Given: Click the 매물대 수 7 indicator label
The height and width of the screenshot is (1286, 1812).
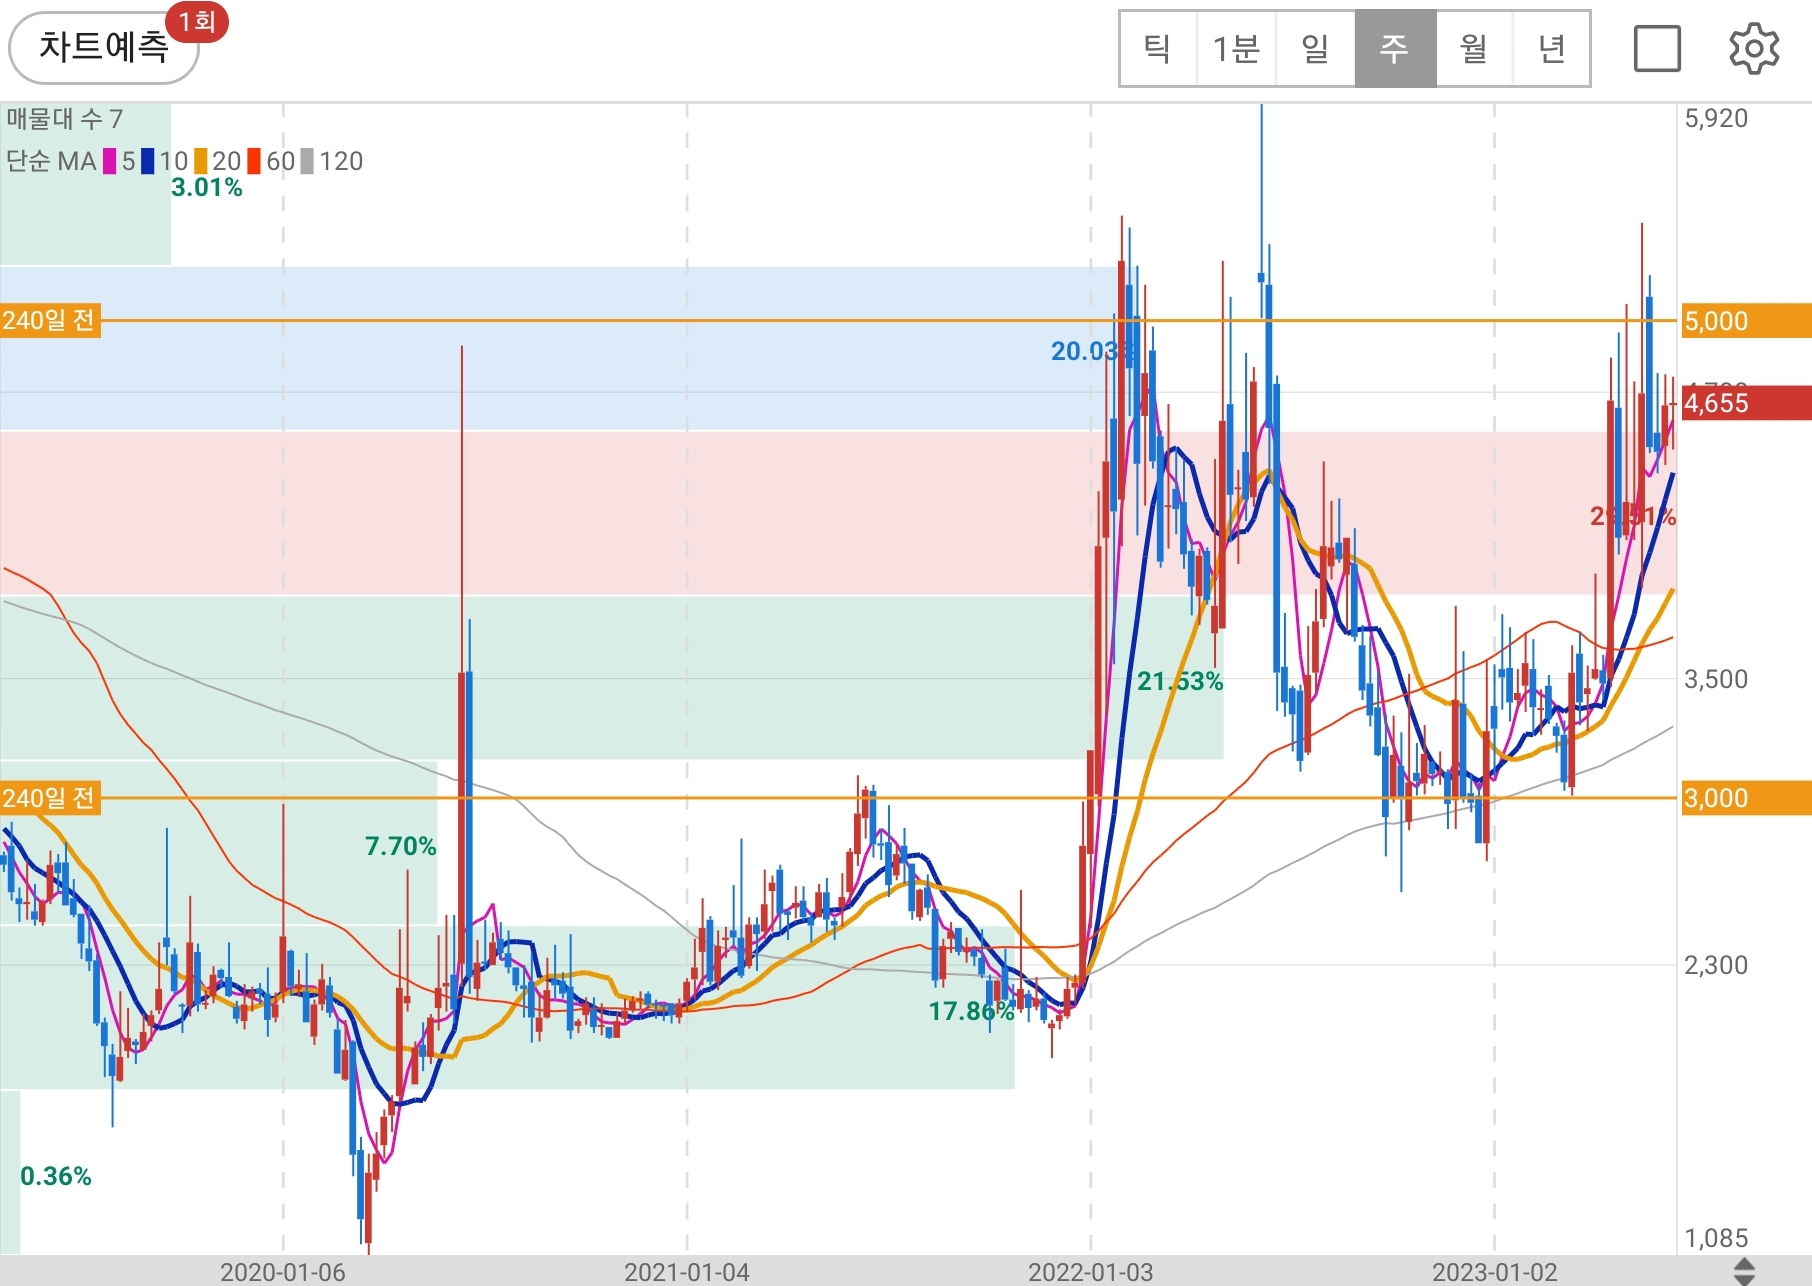Looking at the screenshot, I should [64, 119].
